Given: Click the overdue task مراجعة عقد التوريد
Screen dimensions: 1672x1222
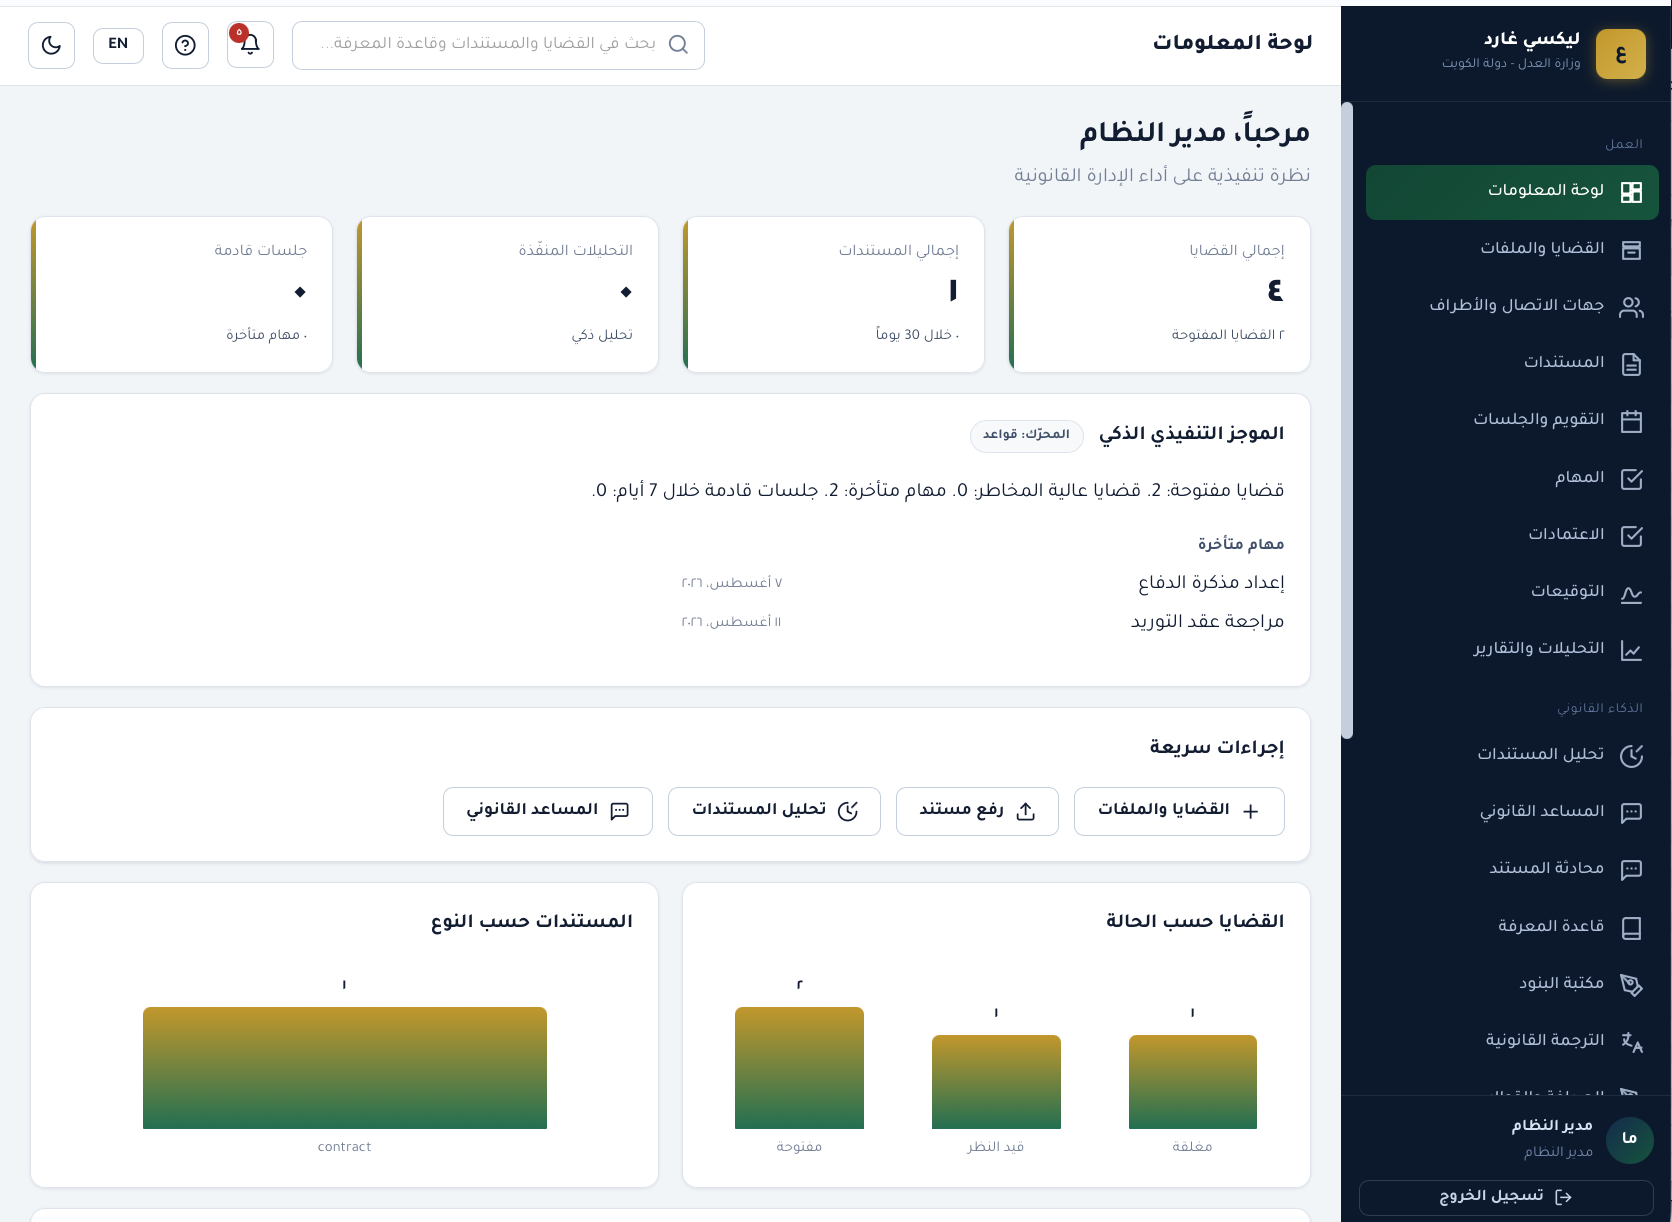Looking at the screenshot, I should coord(1207,622).
